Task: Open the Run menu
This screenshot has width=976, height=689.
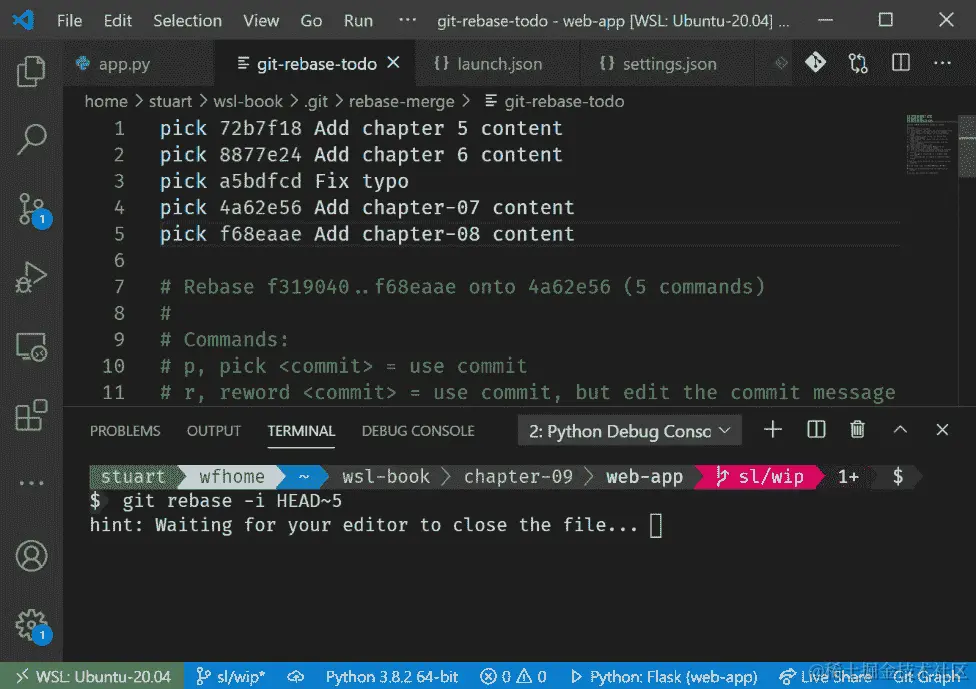Action: coord(358,19)
